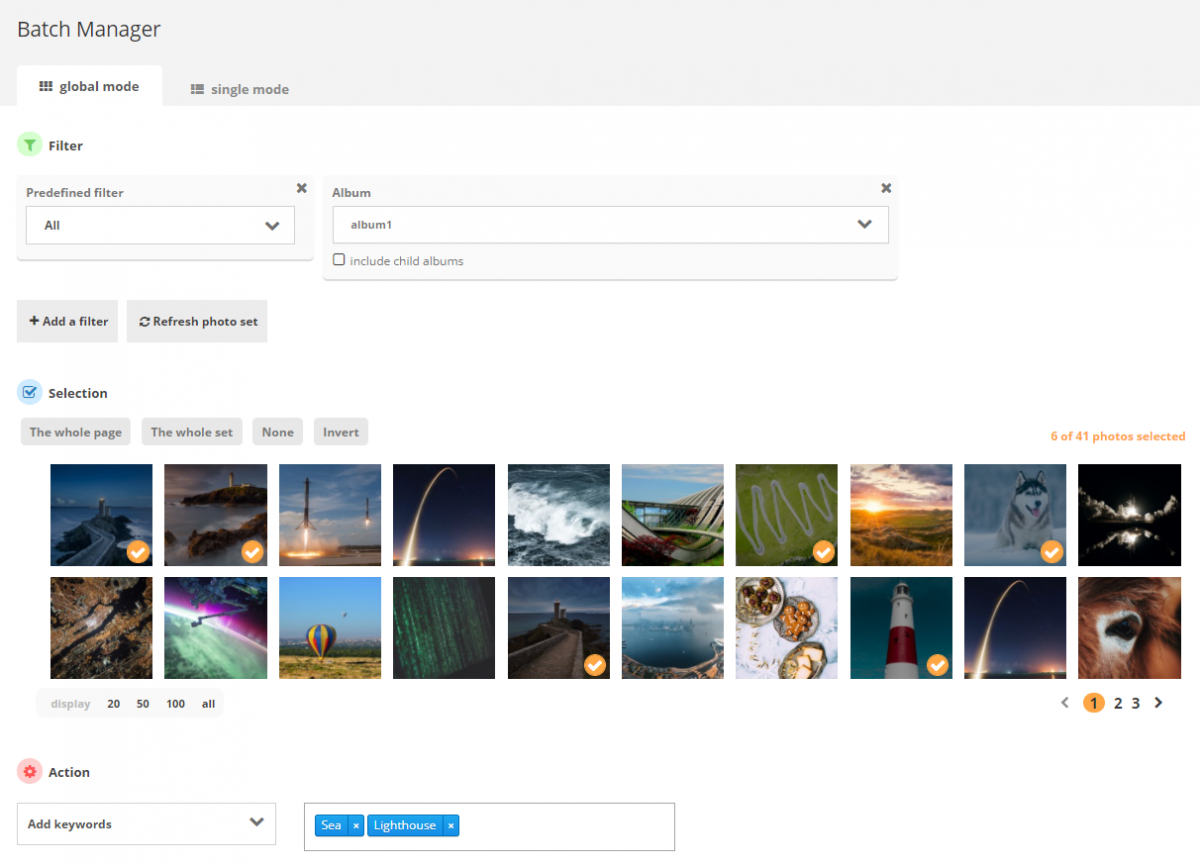Invert the current photo selection

click(340, 431)
